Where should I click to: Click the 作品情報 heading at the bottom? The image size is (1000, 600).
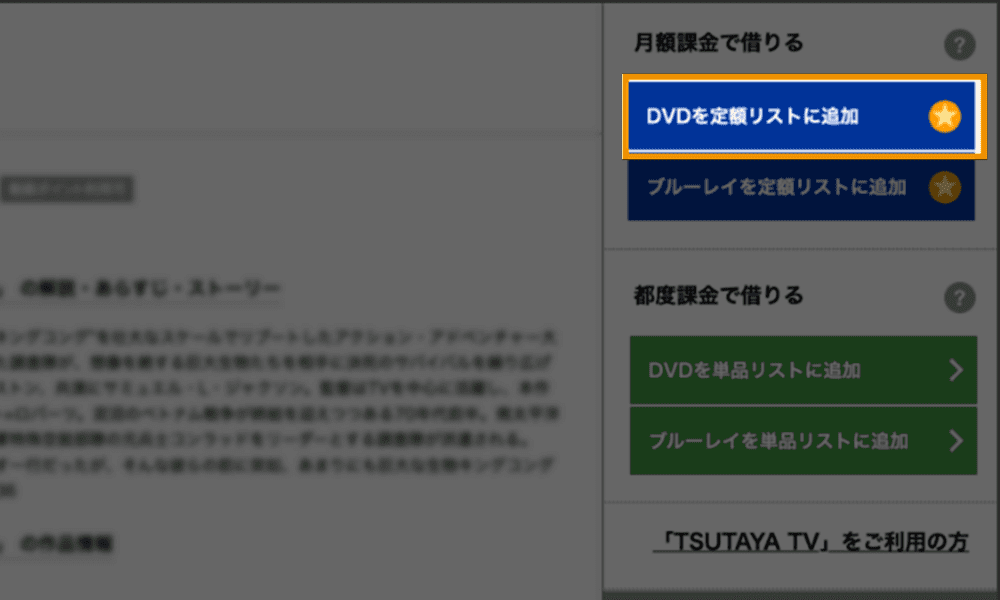point(68,544)
